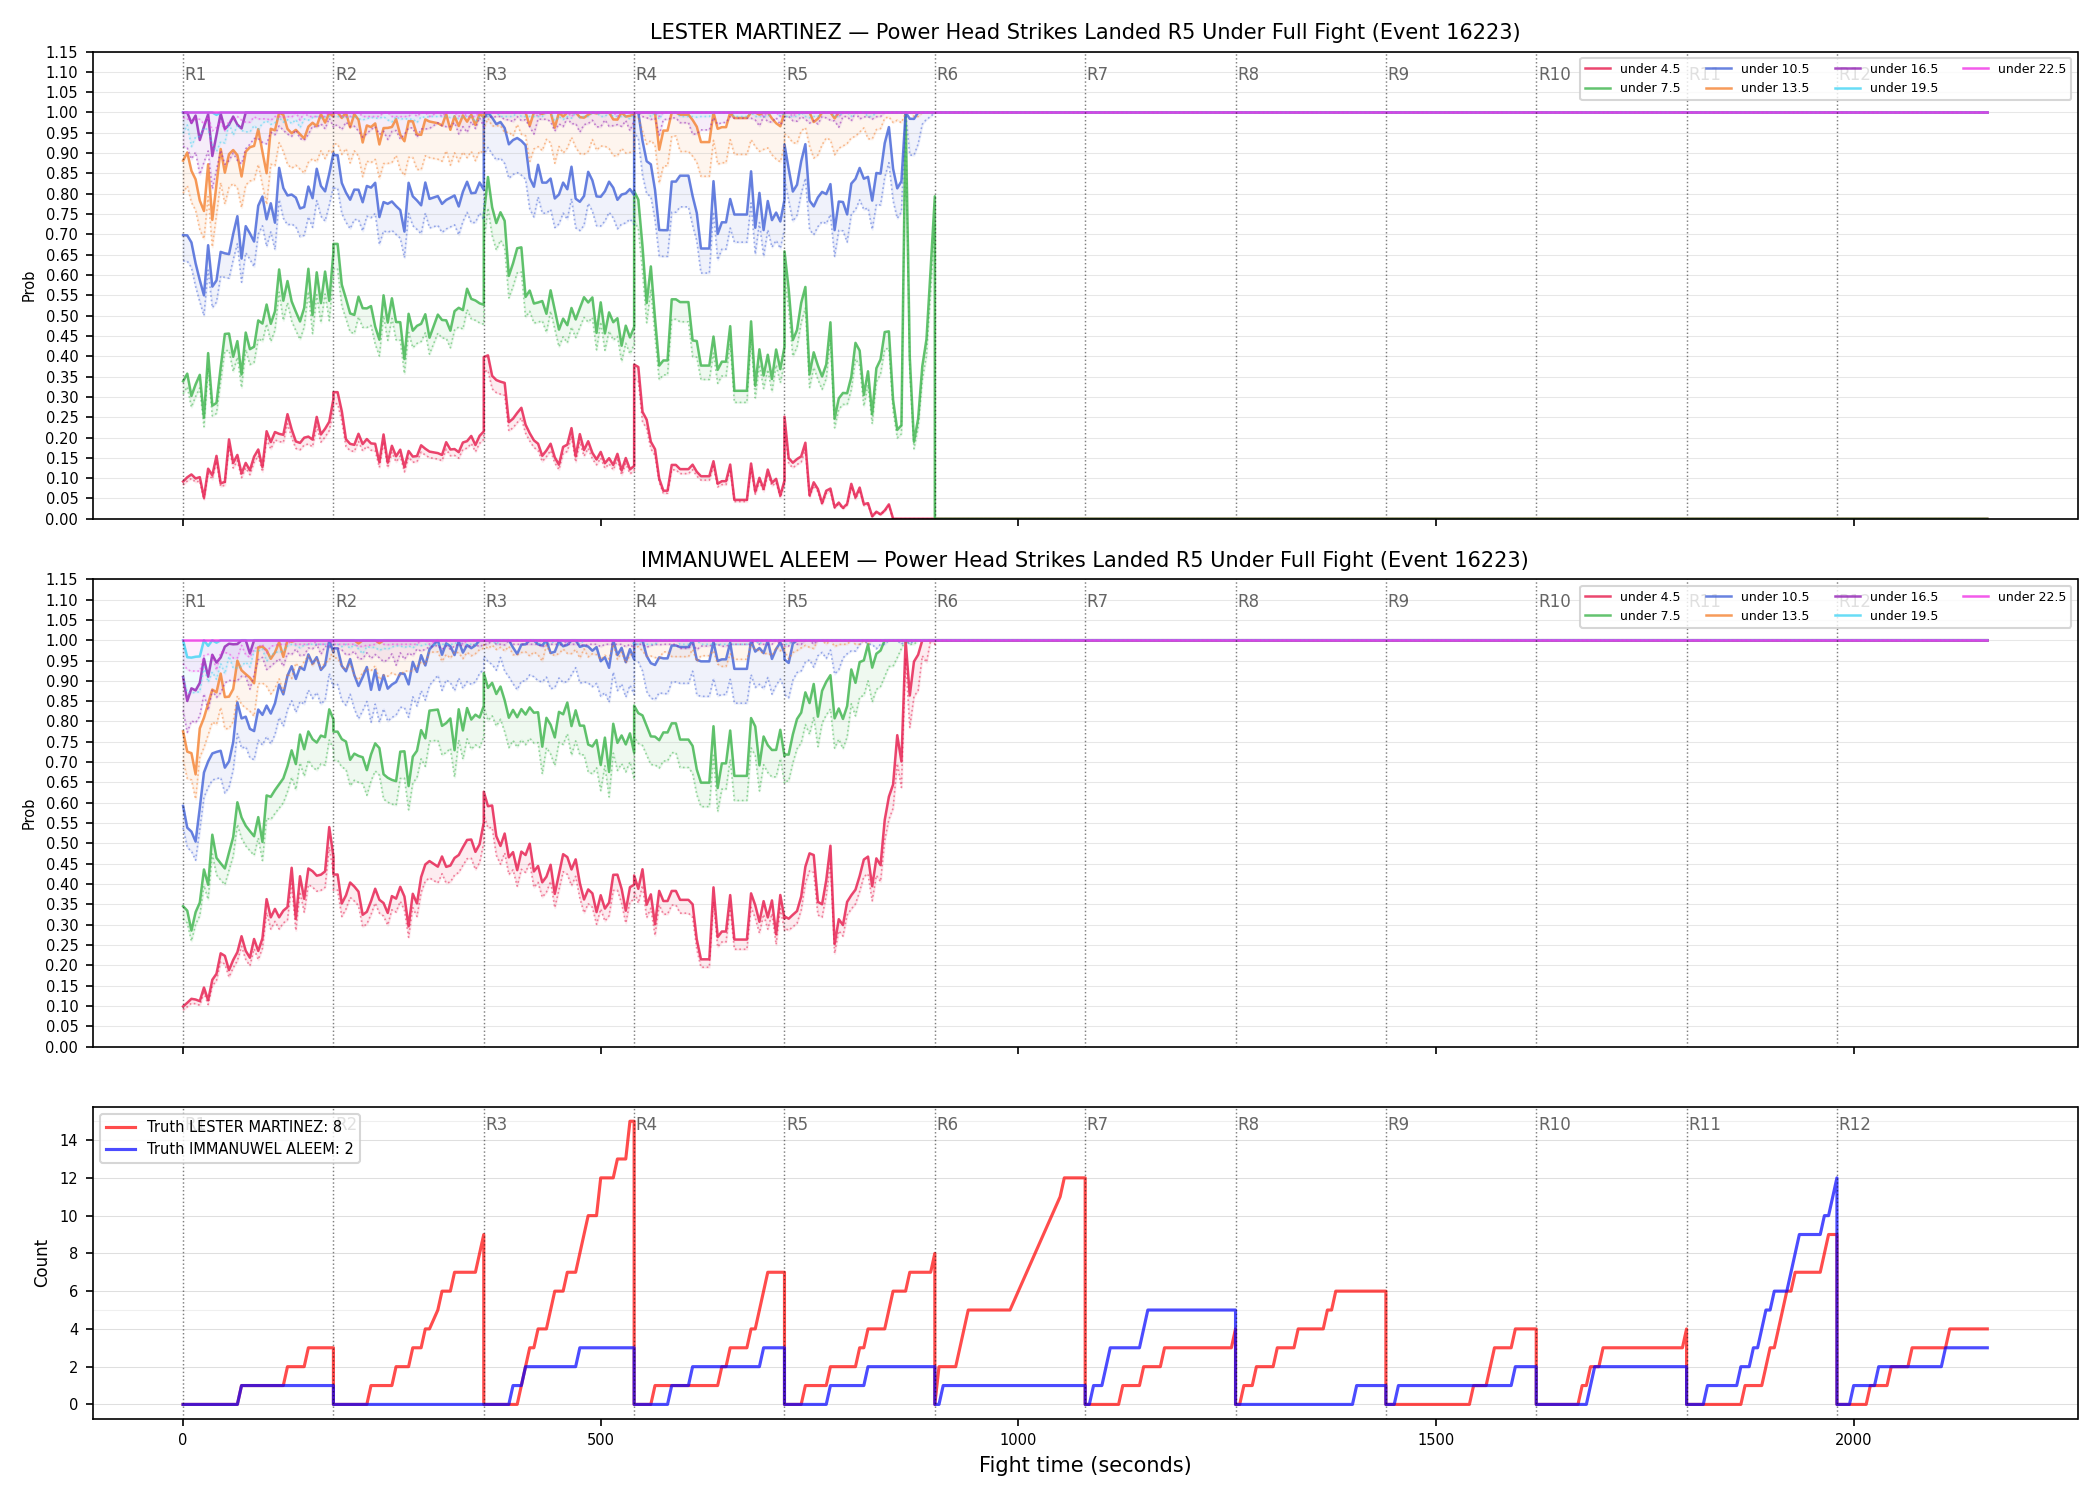The image size is (2100, 1500).
Task: Click the 'under 4.5' legend entry in Lester Martinez chart
Action: coord(1632,69)
